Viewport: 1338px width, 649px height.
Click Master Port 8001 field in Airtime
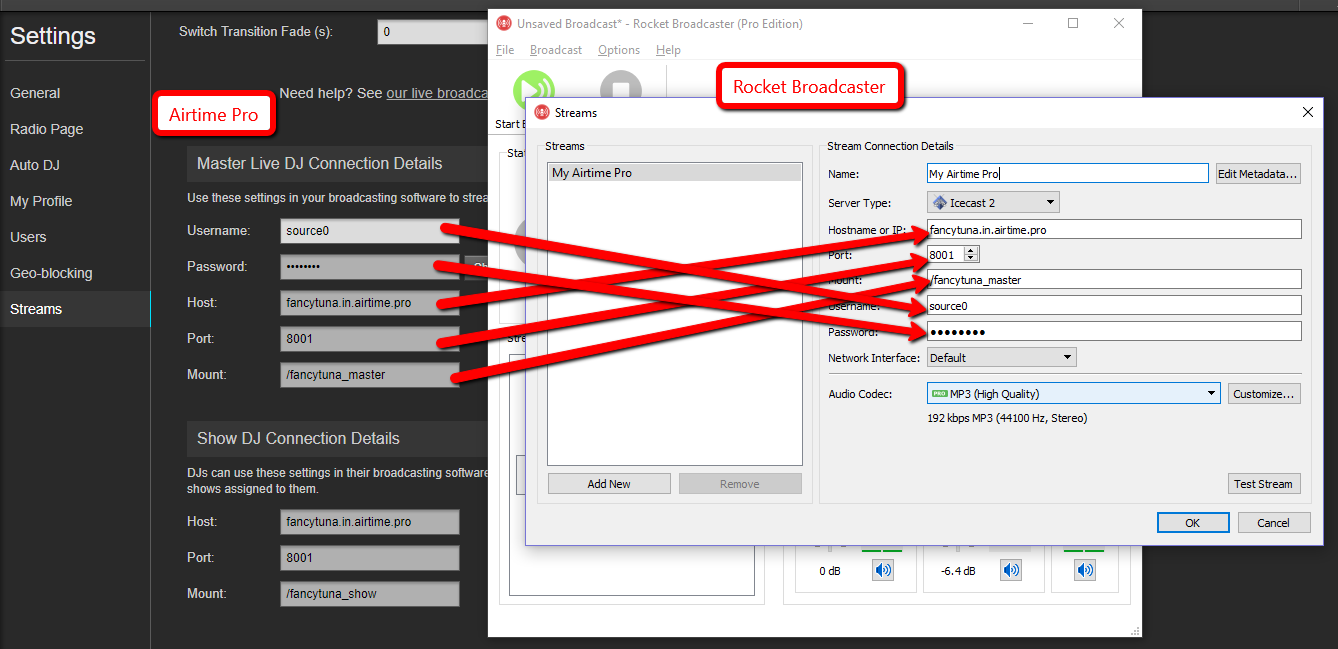point(369,339)
